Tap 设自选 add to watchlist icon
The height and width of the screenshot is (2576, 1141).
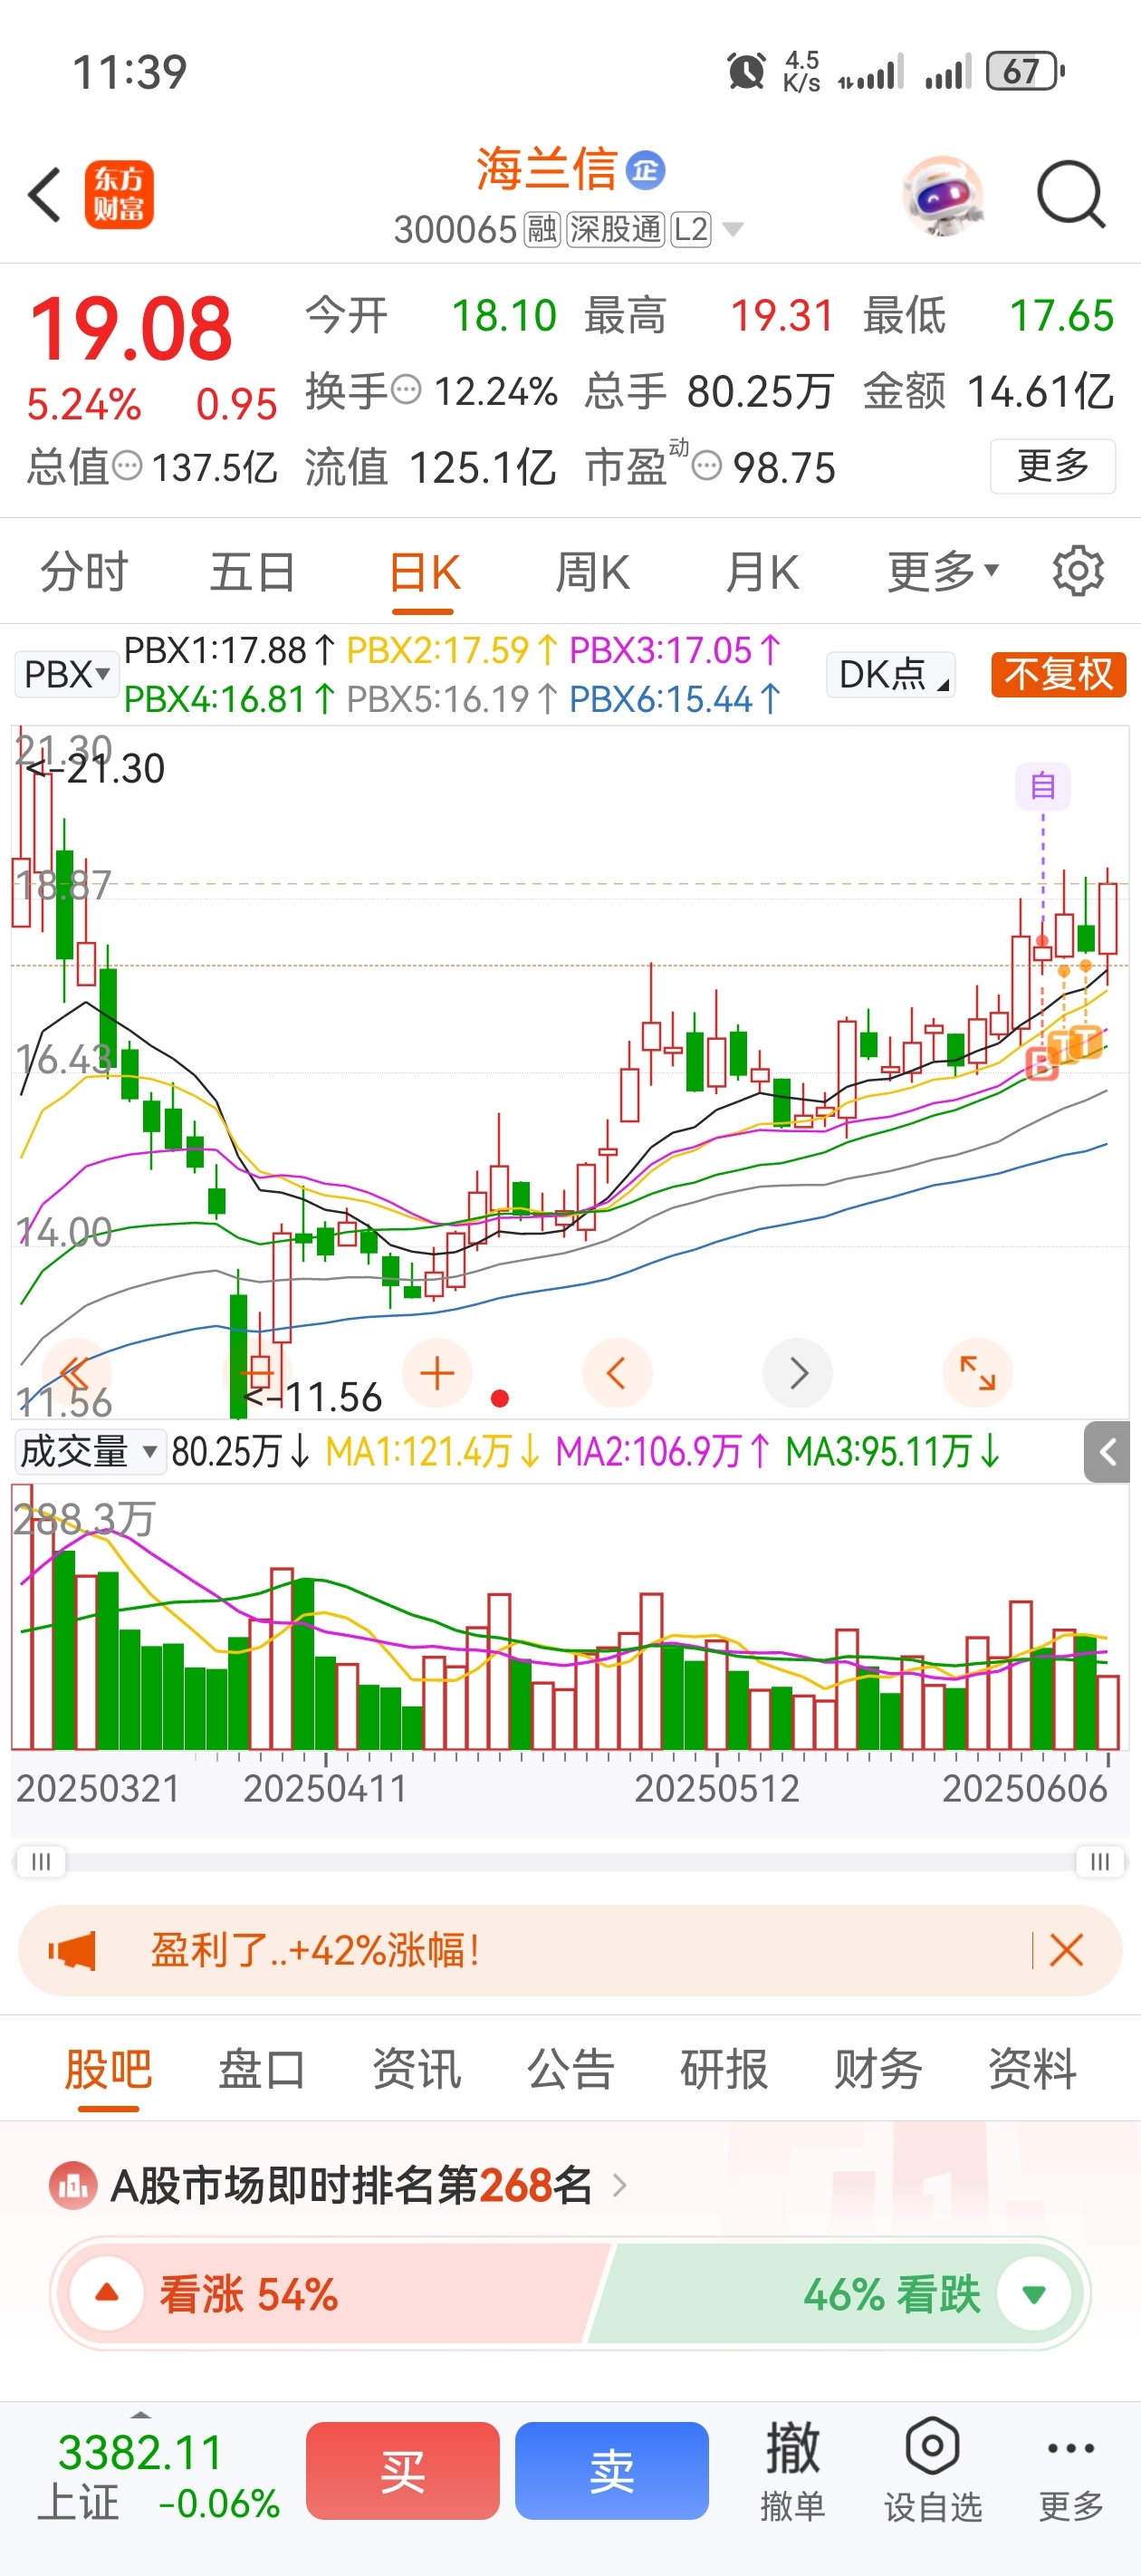pos(932,2470)
